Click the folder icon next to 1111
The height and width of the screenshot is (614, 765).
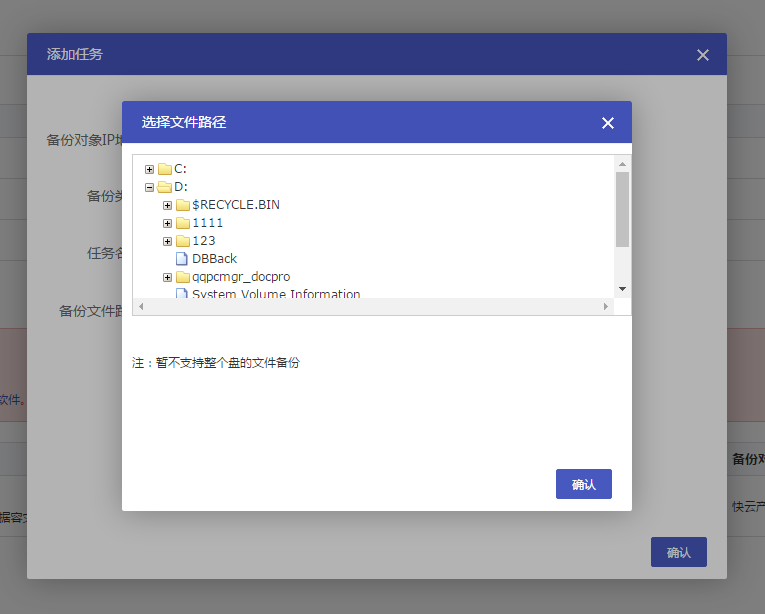tap(183, 223)
